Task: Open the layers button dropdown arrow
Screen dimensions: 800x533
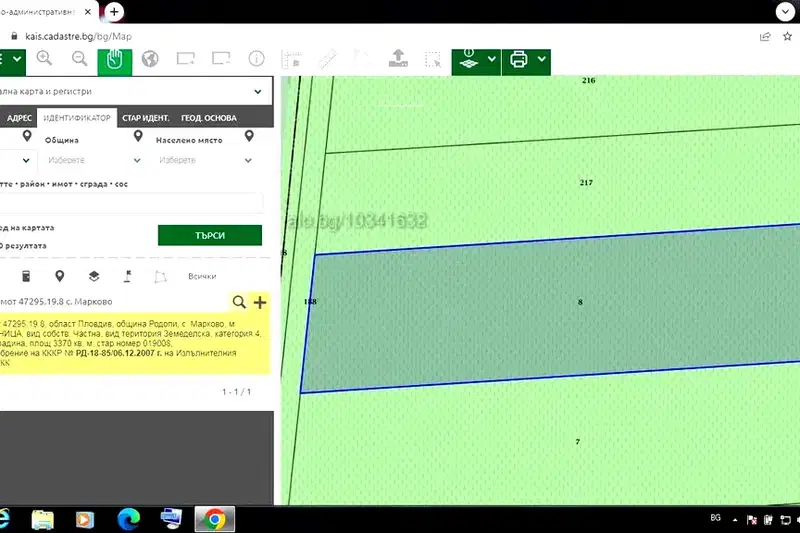Action: click(x=492, y=59)
